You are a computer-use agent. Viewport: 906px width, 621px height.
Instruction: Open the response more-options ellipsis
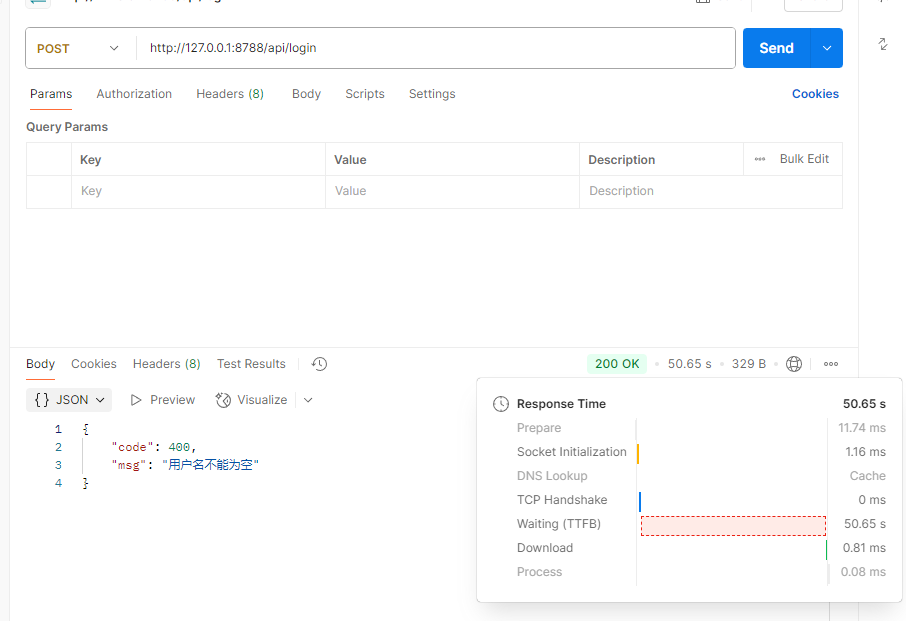(x=831, y=364)
